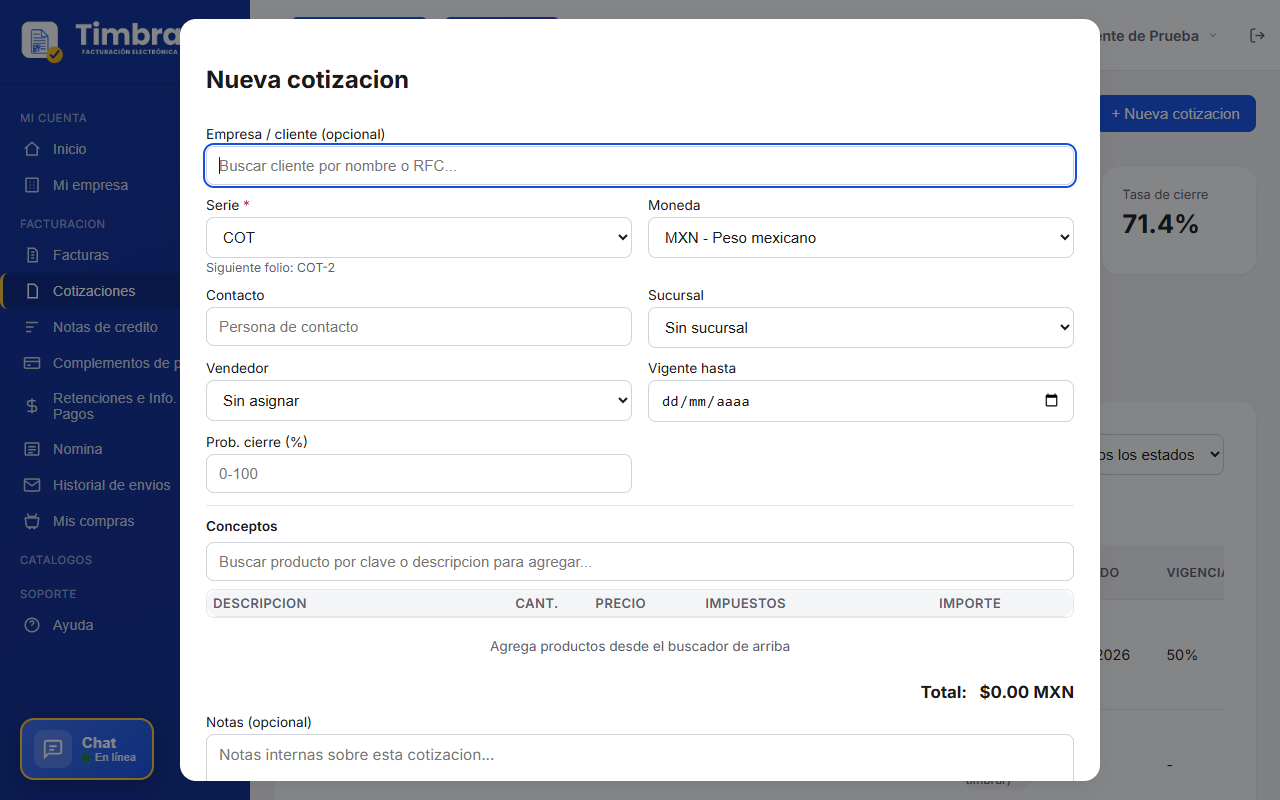Click the dollar icon beside Retenciones e Info.
1280x800 pixels.
point(32,406)
